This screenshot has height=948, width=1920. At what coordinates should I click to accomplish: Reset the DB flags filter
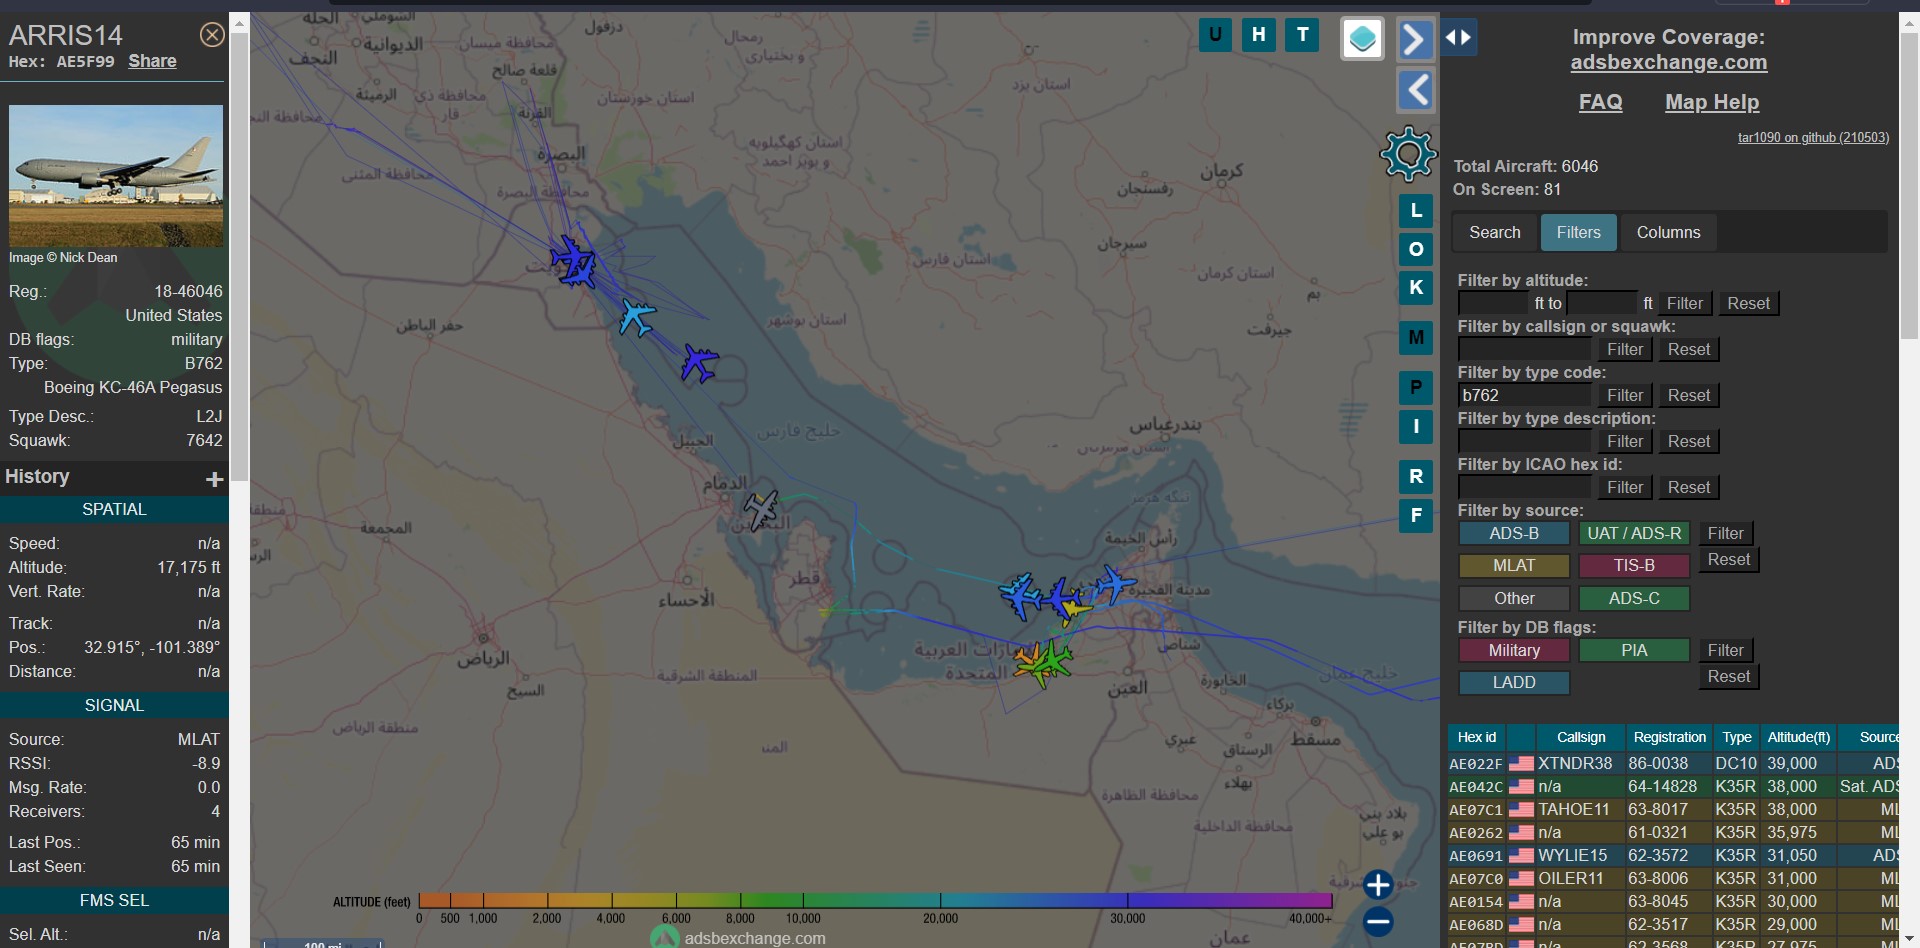tap(1728, 677)
